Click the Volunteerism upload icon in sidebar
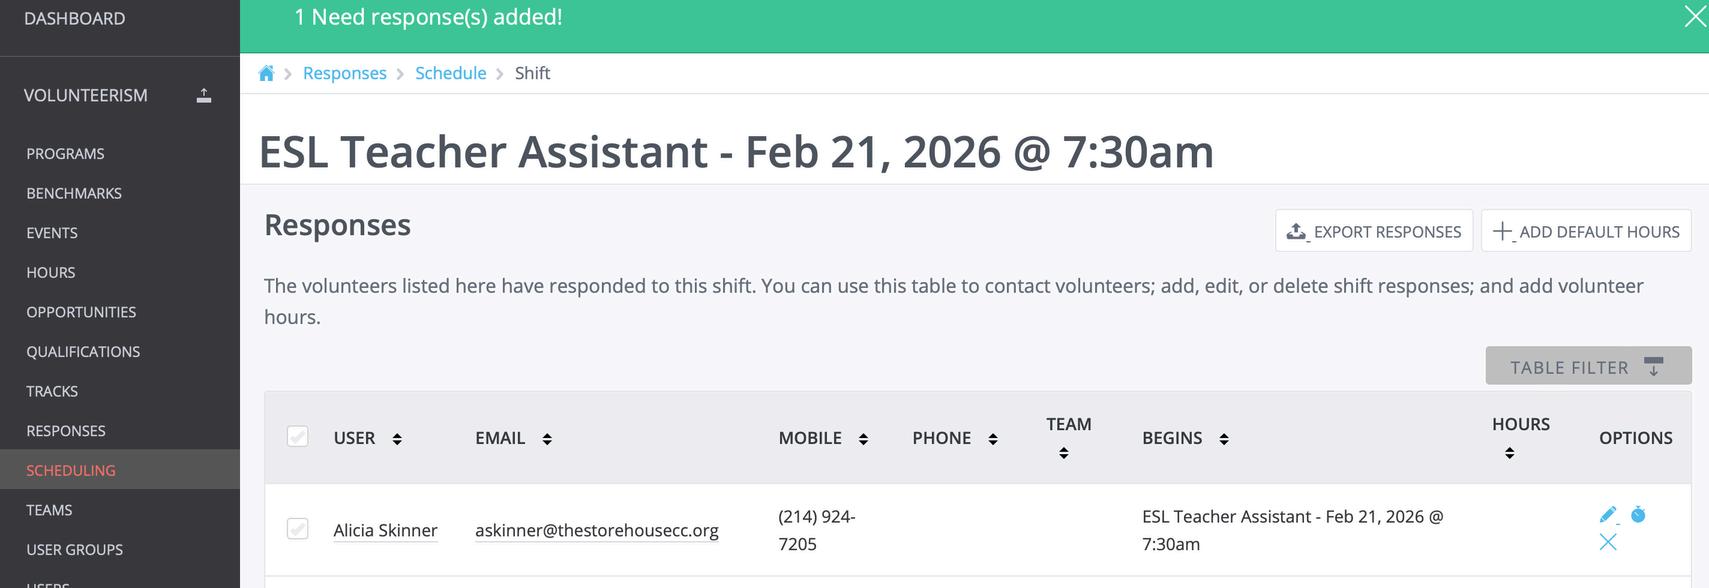This screenshot has width=1709, height=588. coord(204,96)
